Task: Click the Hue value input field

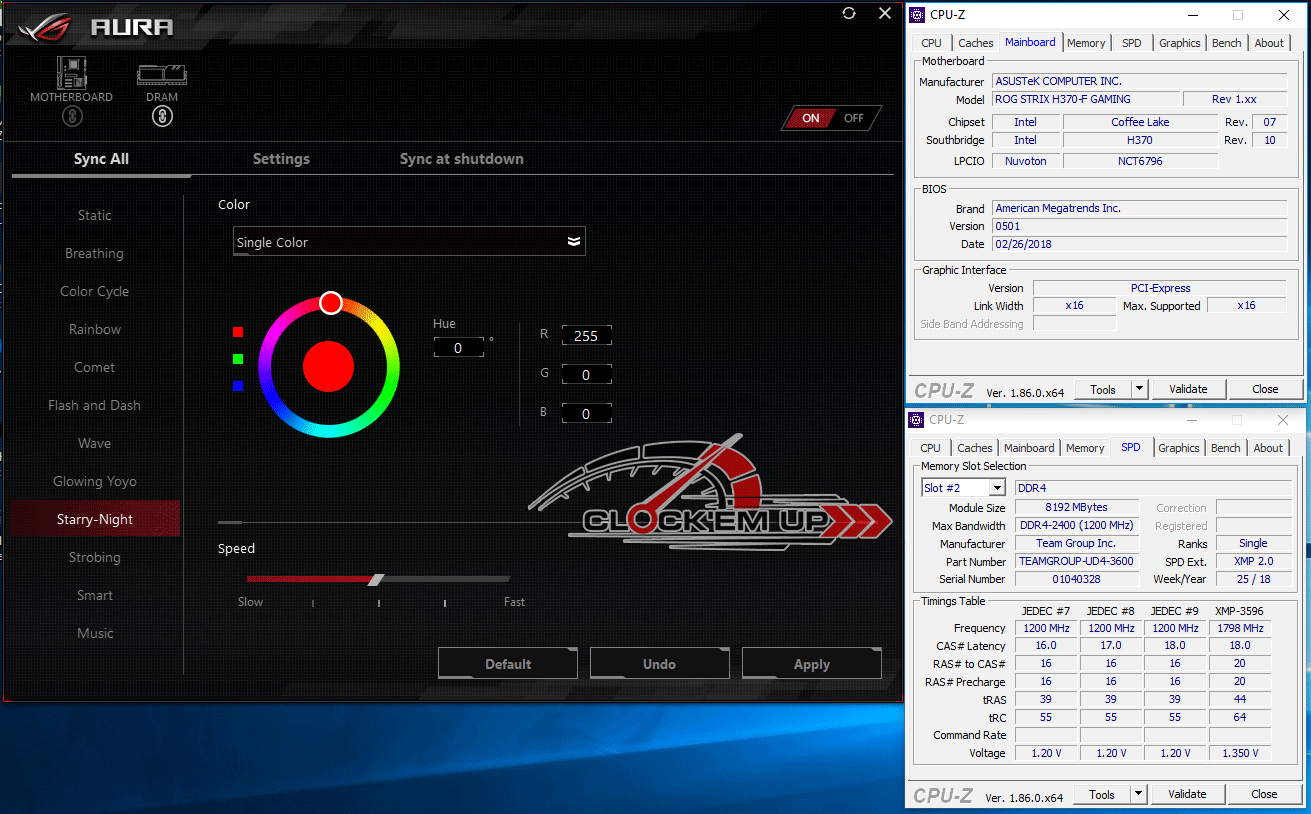Action: click(x=458, y=348)
